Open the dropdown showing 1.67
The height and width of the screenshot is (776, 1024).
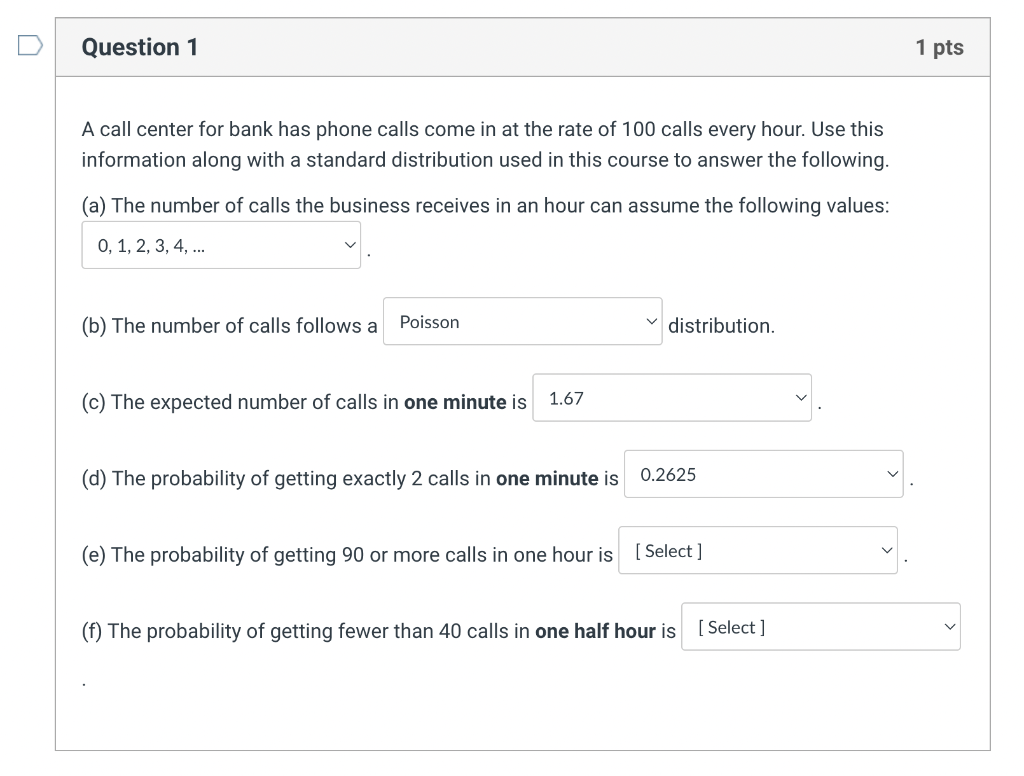(x=672, y=398)
